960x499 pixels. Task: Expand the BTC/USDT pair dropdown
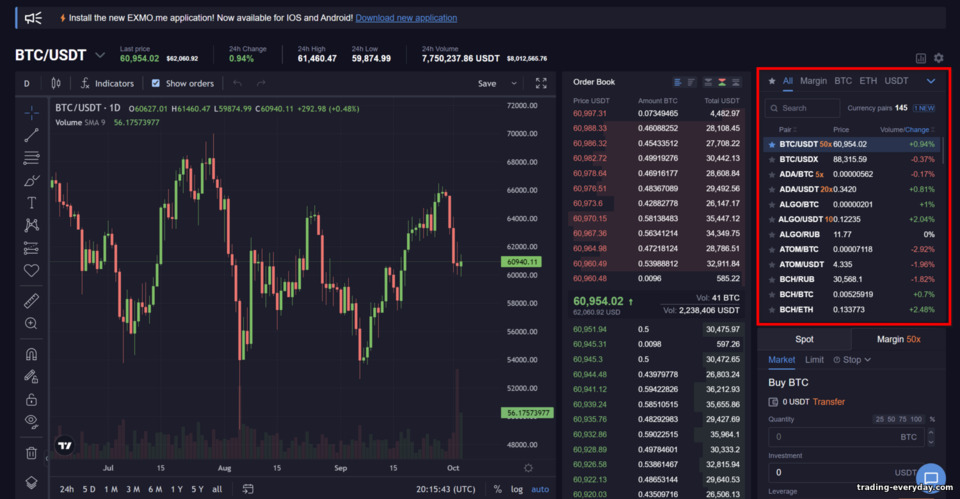pos(100,55)
